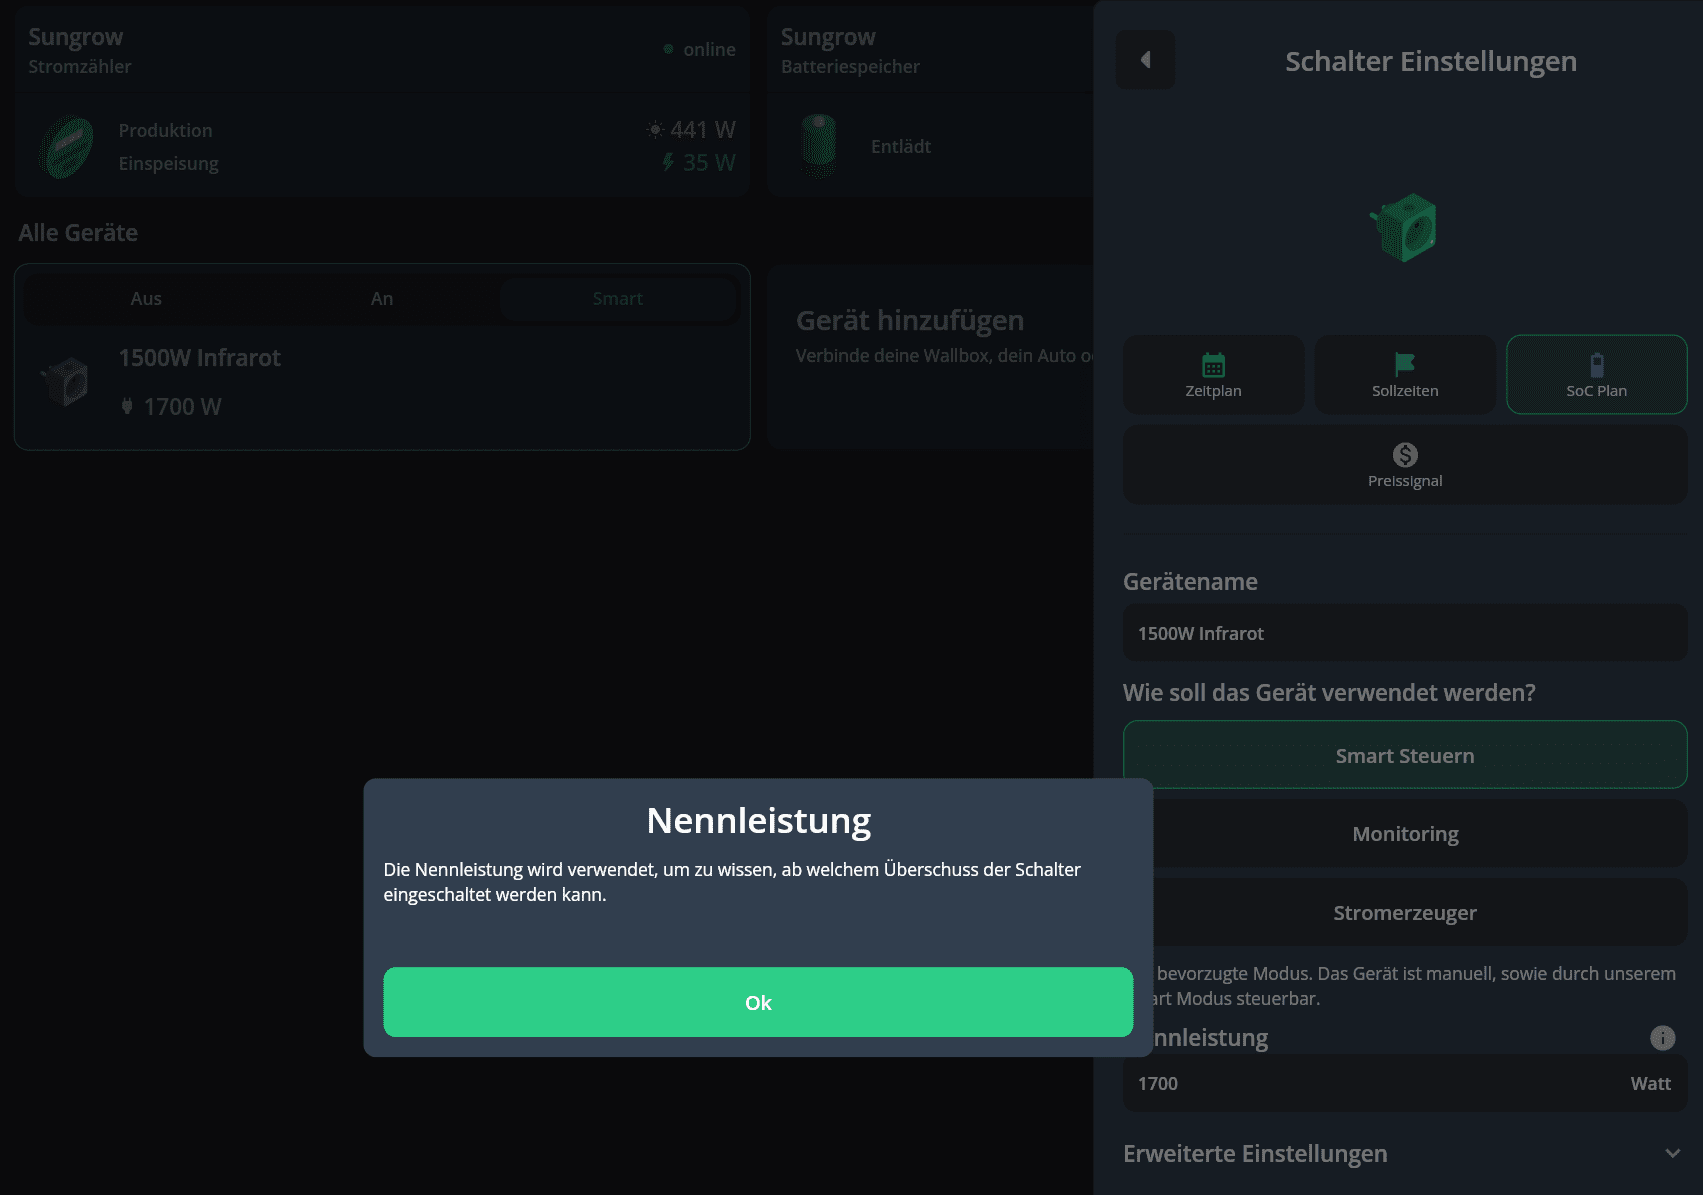Click the green smart plug device image
This screenshot has height=1195, width=1703.
(1404, 228)
